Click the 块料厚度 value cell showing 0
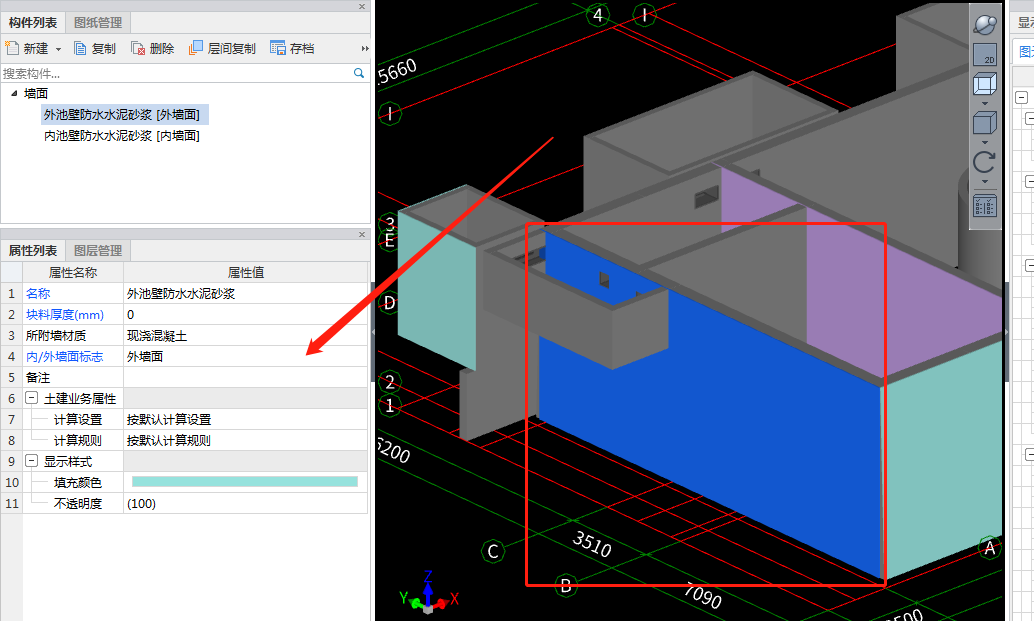Image resolution: width=1034 pixels, height=621 pixels. (x=245, y=314)
